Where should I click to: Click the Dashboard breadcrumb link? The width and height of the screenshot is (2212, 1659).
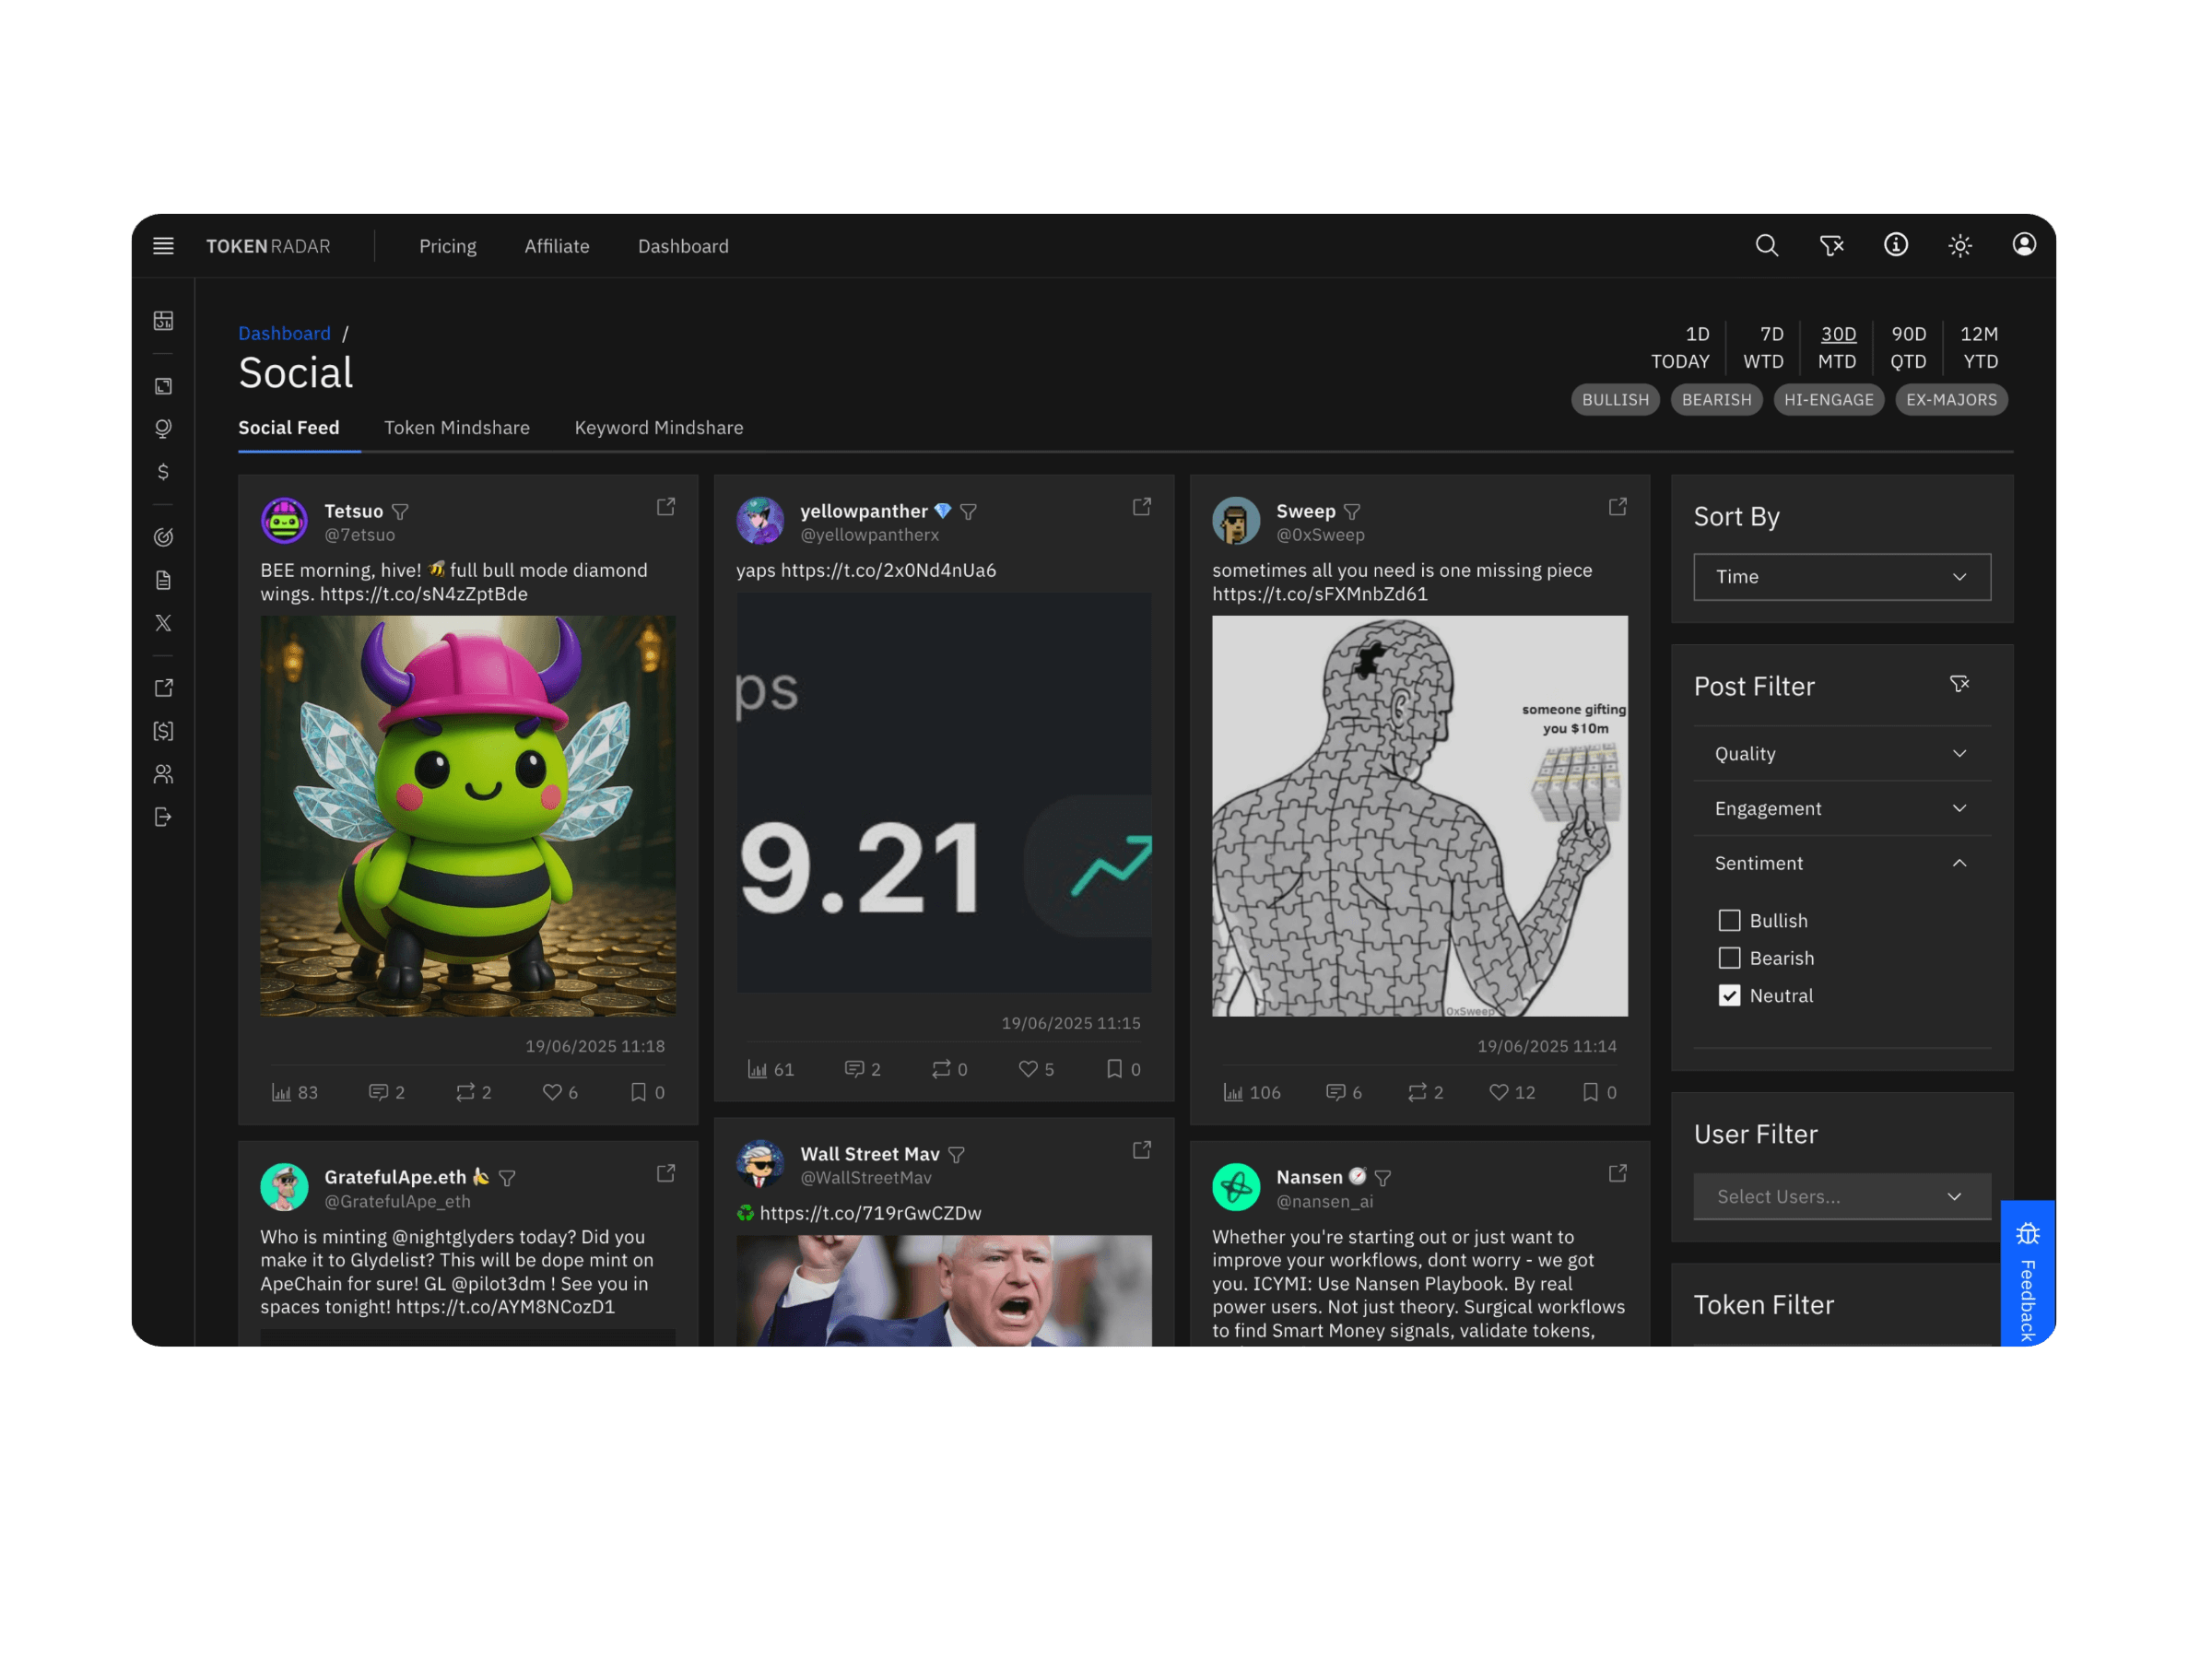(284, 333)
